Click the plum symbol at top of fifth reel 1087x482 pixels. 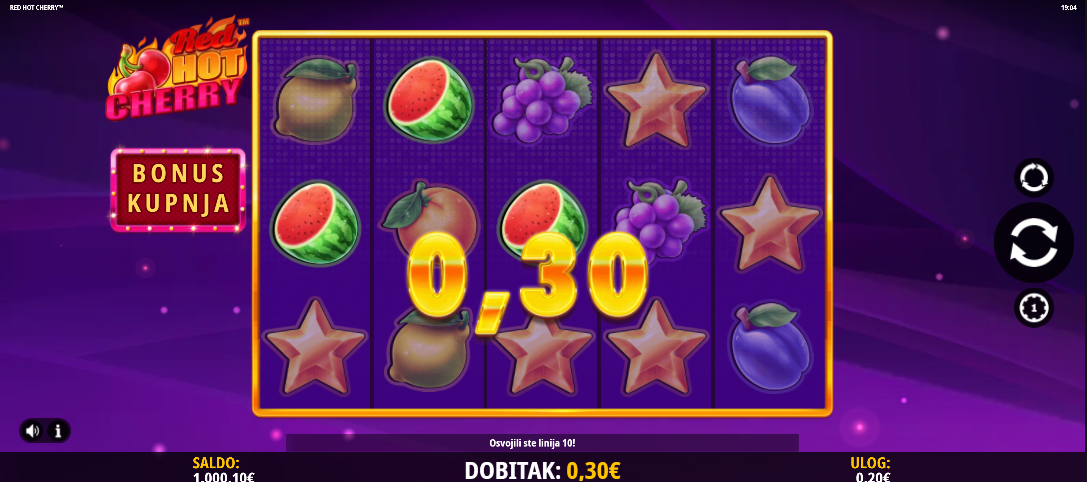769,100
